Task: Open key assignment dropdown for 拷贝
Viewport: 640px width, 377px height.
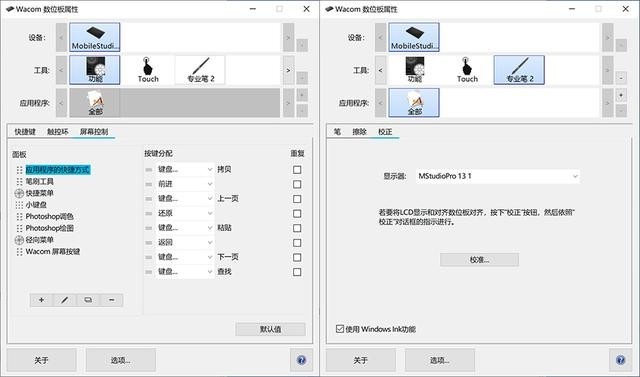Action: pos(185,169)
